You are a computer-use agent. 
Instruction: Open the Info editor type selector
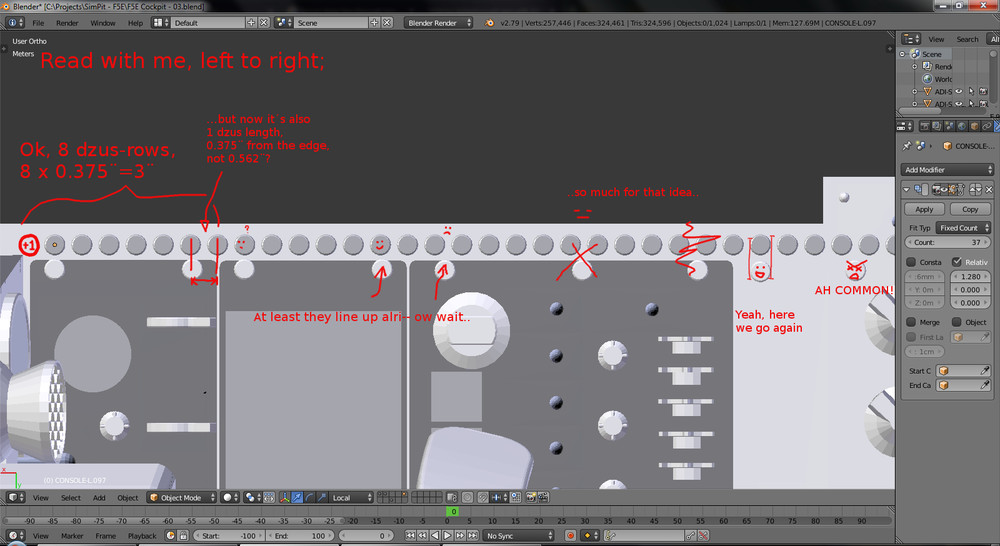[x=14, y=22]
